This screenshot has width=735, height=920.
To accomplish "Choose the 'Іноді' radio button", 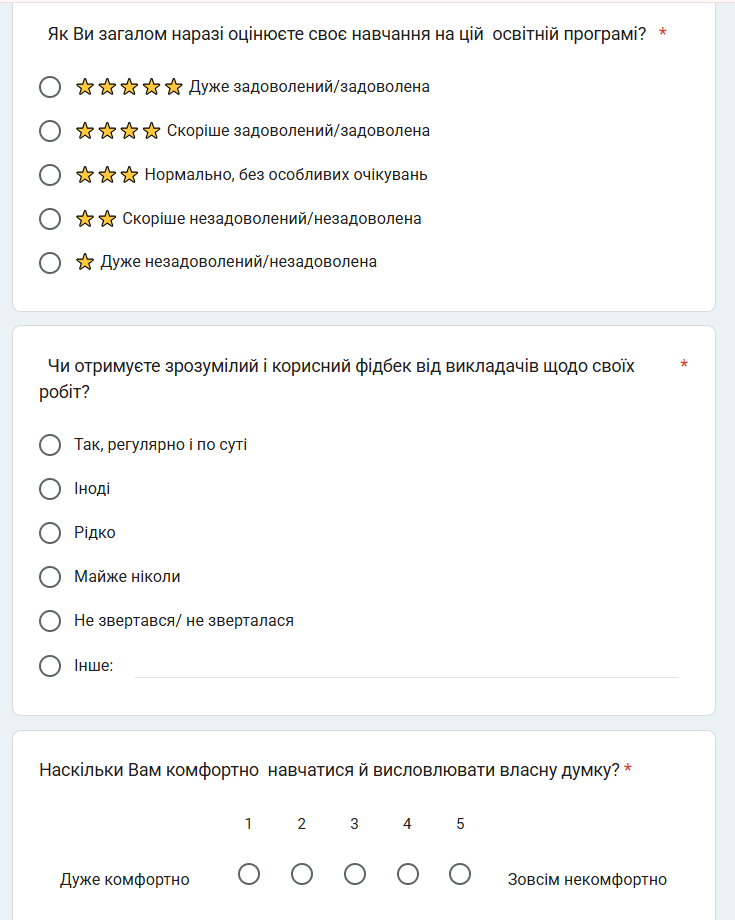I will coord(50,489).
